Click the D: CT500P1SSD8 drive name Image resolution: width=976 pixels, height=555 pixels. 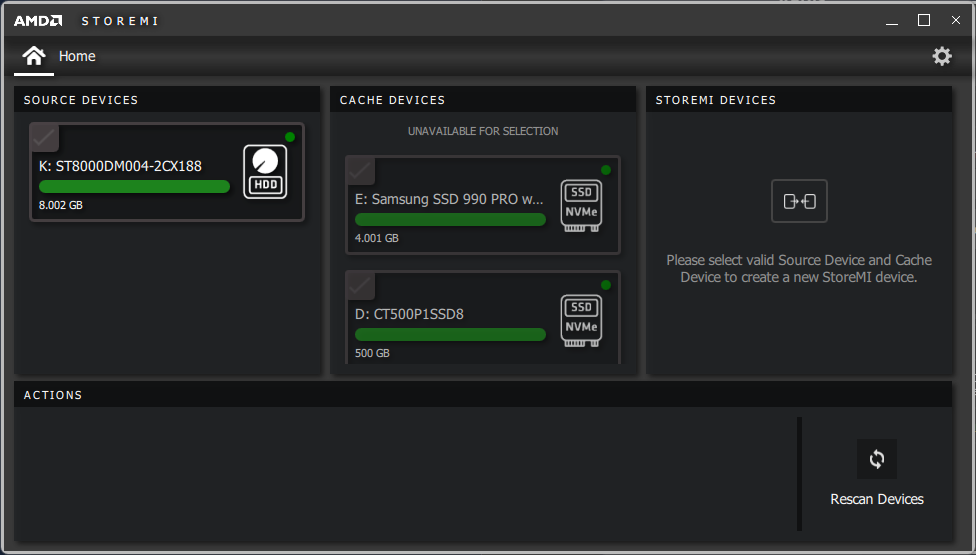(x=409, y=314)
